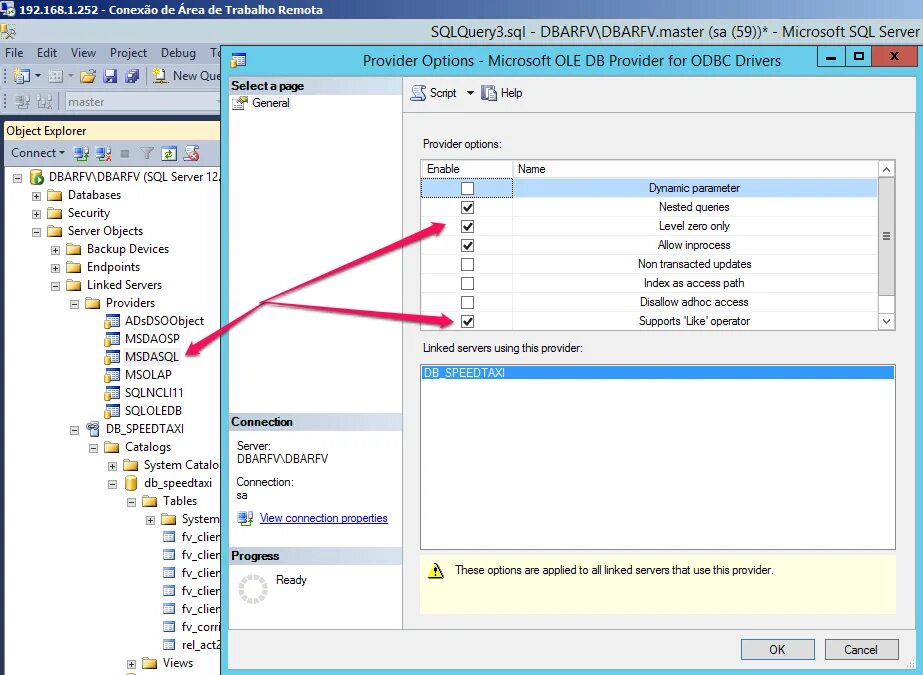The width and height of the screenshot is (923, 675).
Task: Open Help in Provider Options dialog
Action: pyautogui.click(x=502, y=93)
